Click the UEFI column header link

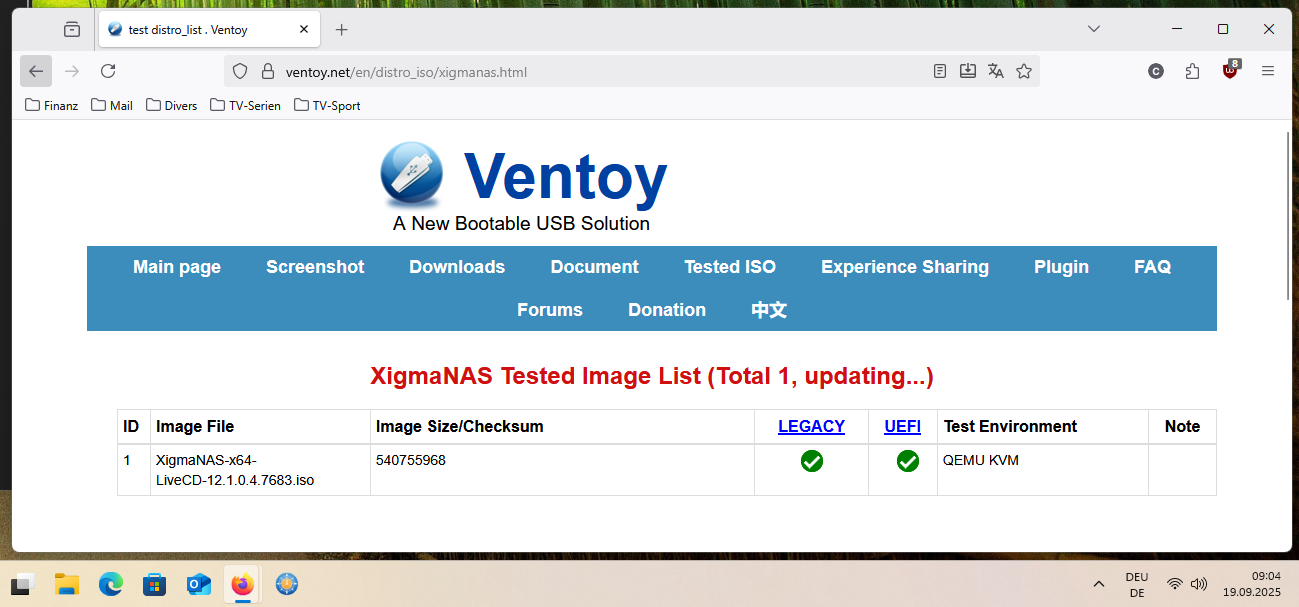(x=902, y=426)
